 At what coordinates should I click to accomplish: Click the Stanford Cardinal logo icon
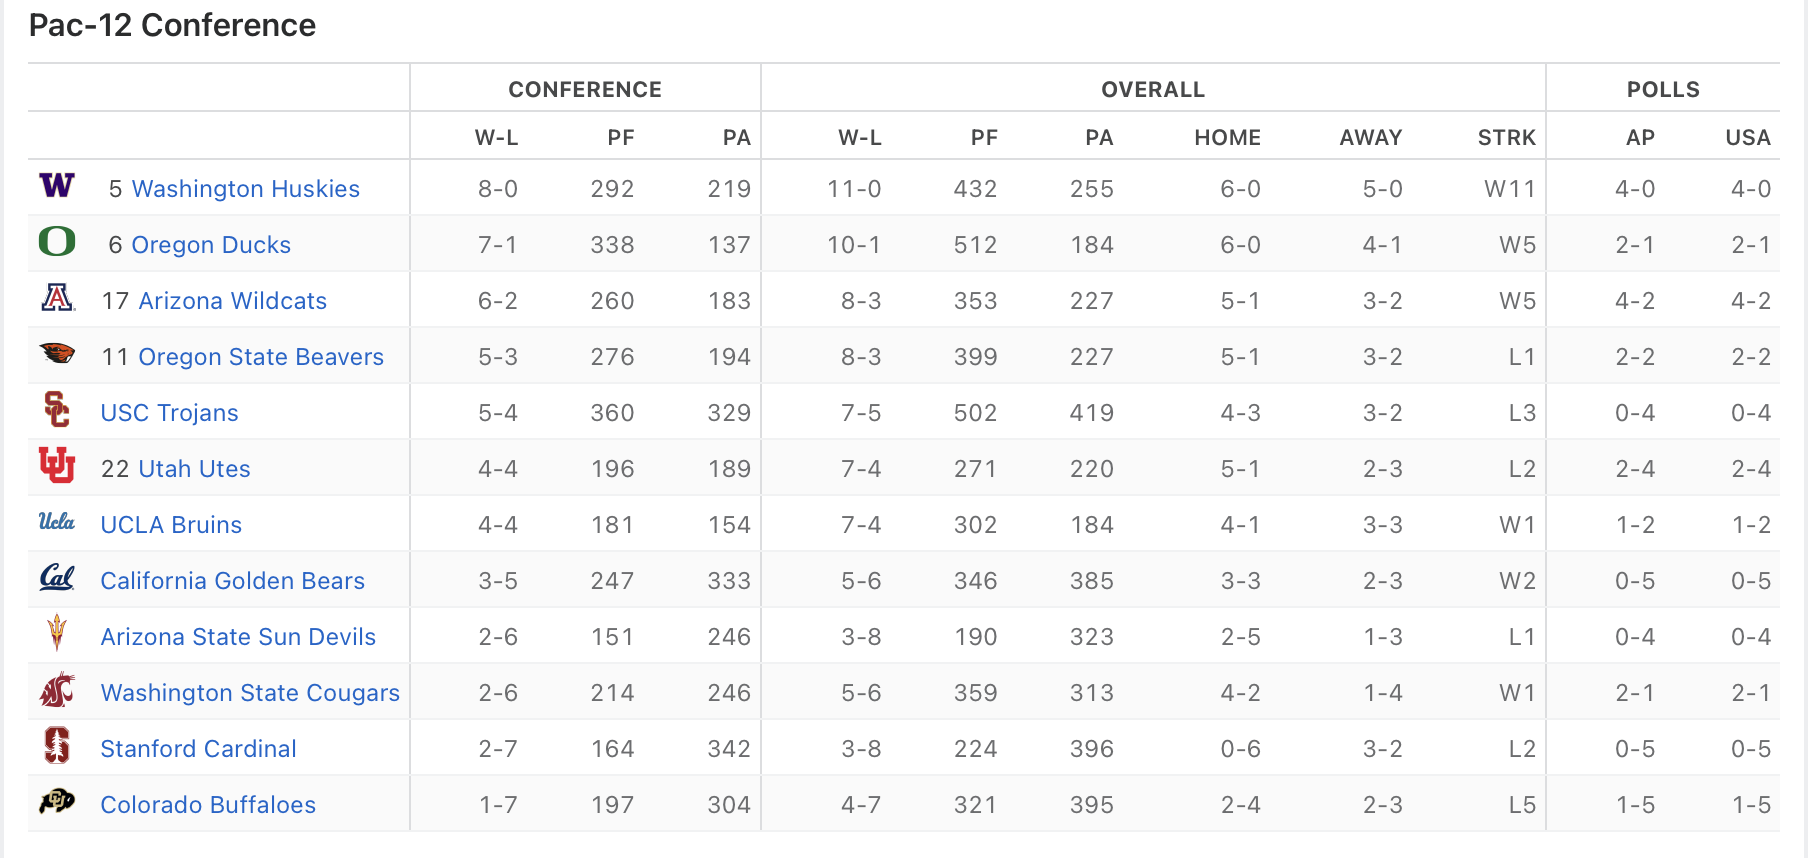click(57, 746)
